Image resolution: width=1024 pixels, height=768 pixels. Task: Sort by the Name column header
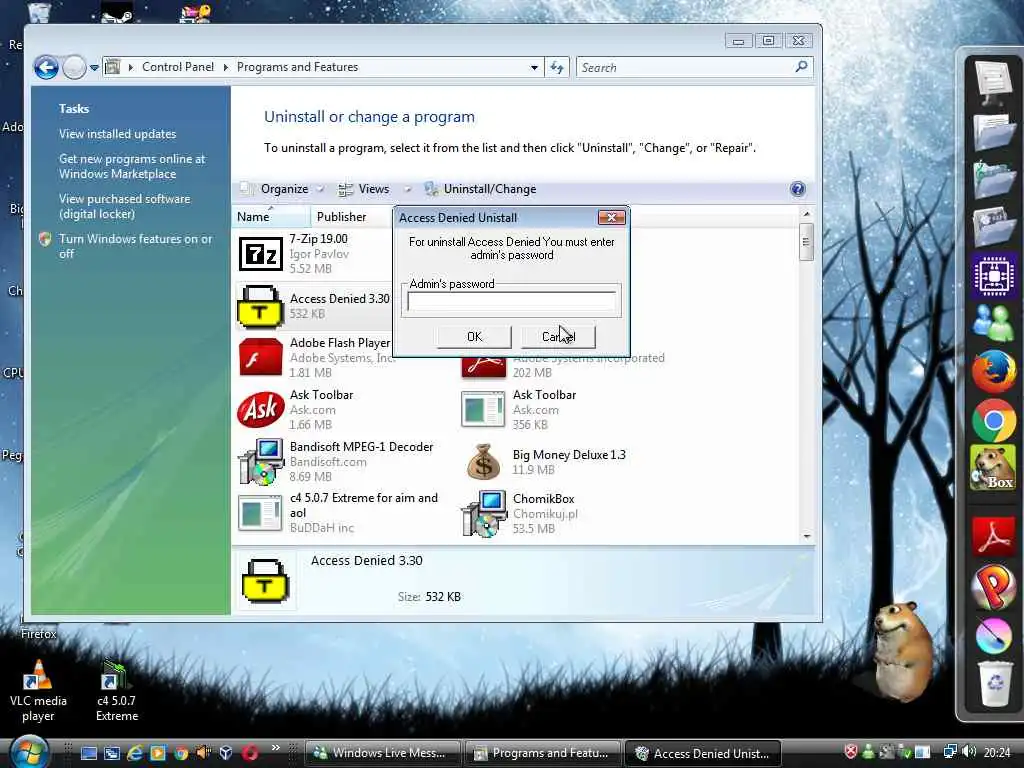270,217
